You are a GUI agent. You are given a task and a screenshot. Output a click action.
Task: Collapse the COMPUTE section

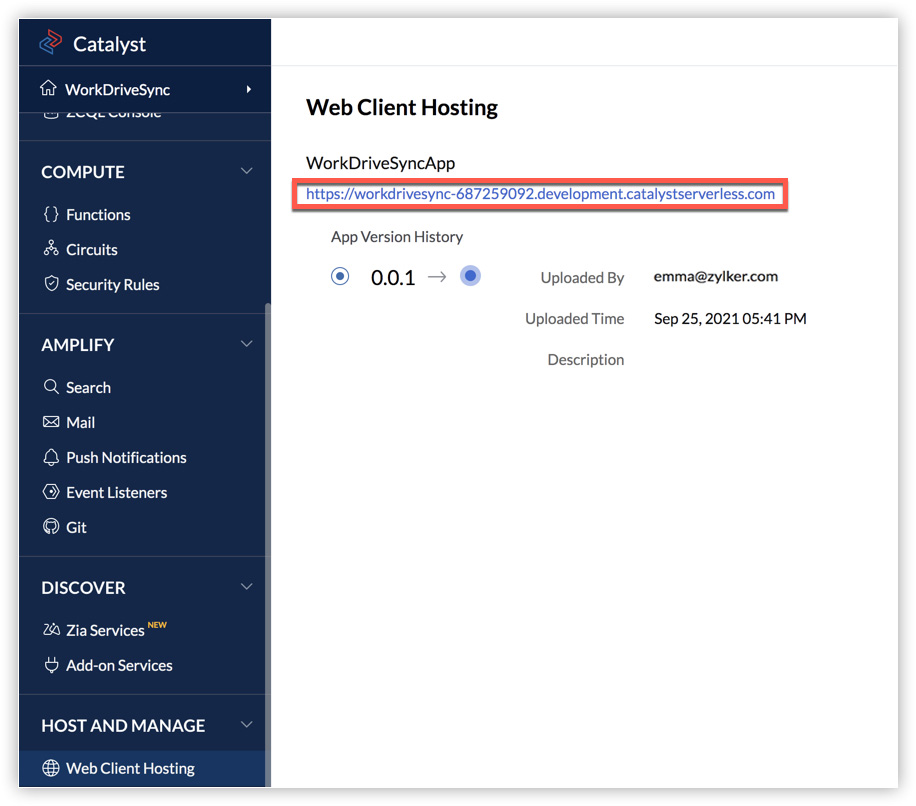[247, 172]
